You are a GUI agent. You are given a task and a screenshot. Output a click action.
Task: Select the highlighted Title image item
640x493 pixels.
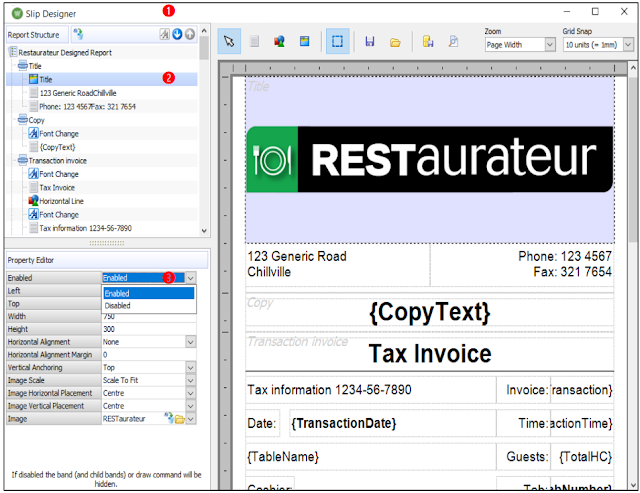click(x=102, y=79)
